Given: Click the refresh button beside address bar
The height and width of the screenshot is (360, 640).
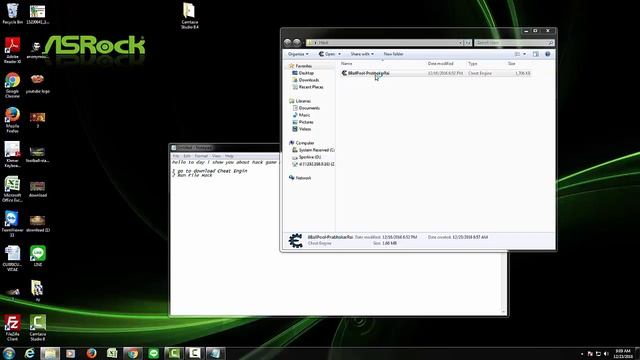Looking at the screenshot, I should (468, 42).
